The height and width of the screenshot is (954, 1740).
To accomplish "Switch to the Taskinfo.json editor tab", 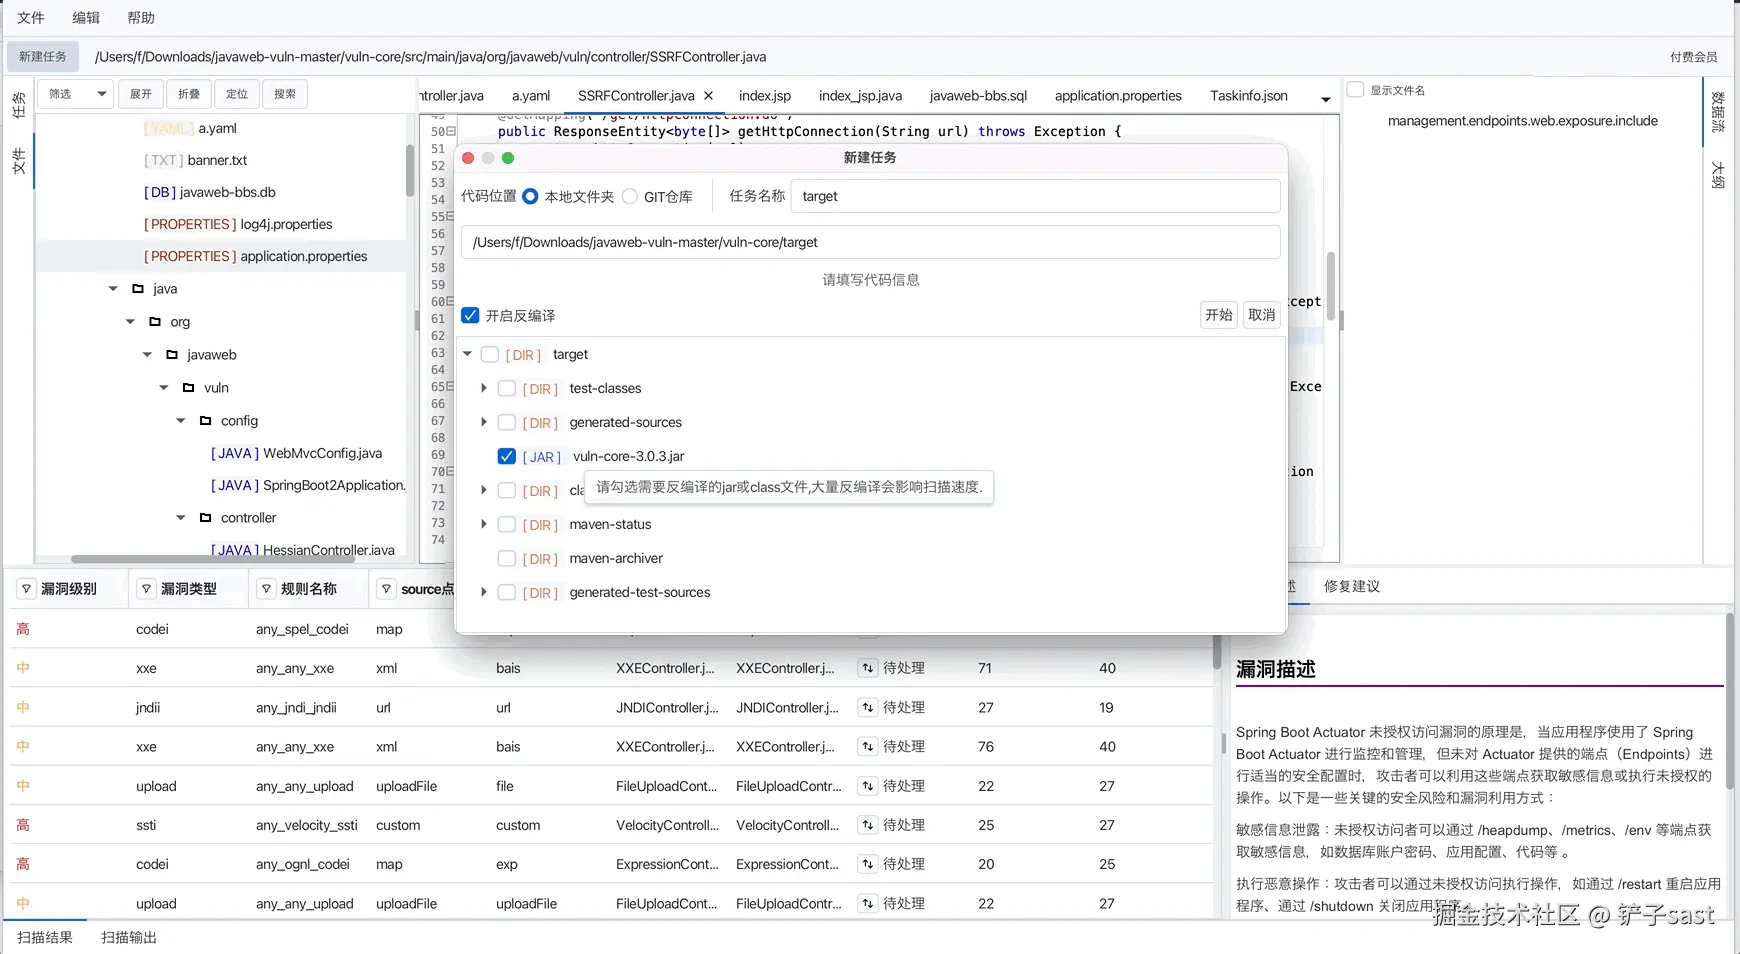I will [1249, 96].
